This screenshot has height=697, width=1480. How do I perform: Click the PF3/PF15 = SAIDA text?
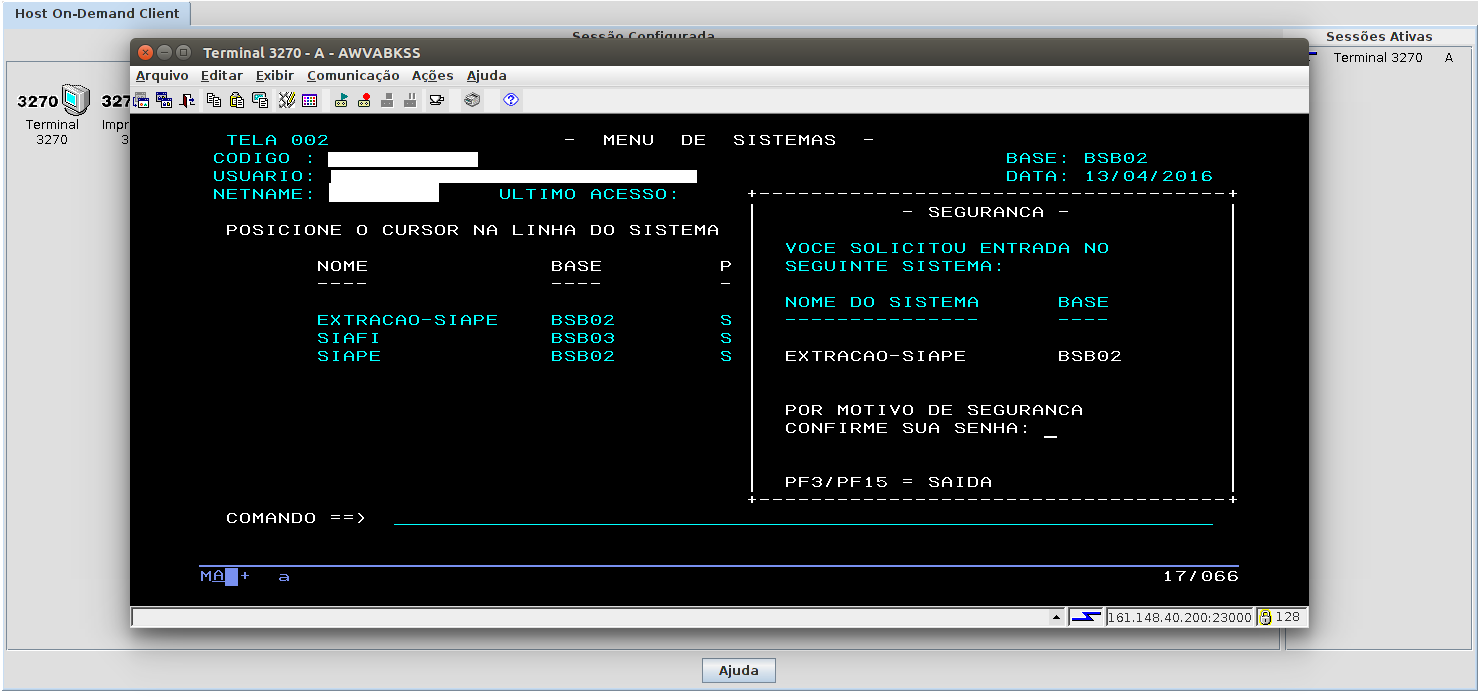[x=888, y=482]
